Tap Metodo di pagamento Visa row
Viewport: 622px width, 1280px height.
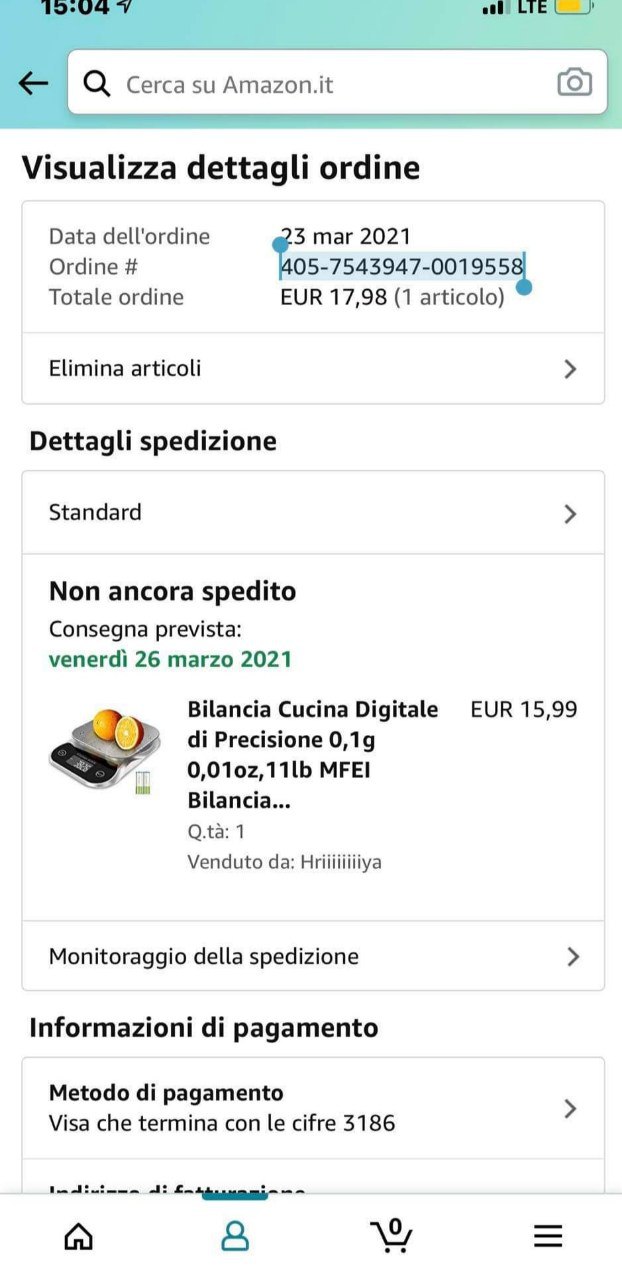pos(222,1108)
